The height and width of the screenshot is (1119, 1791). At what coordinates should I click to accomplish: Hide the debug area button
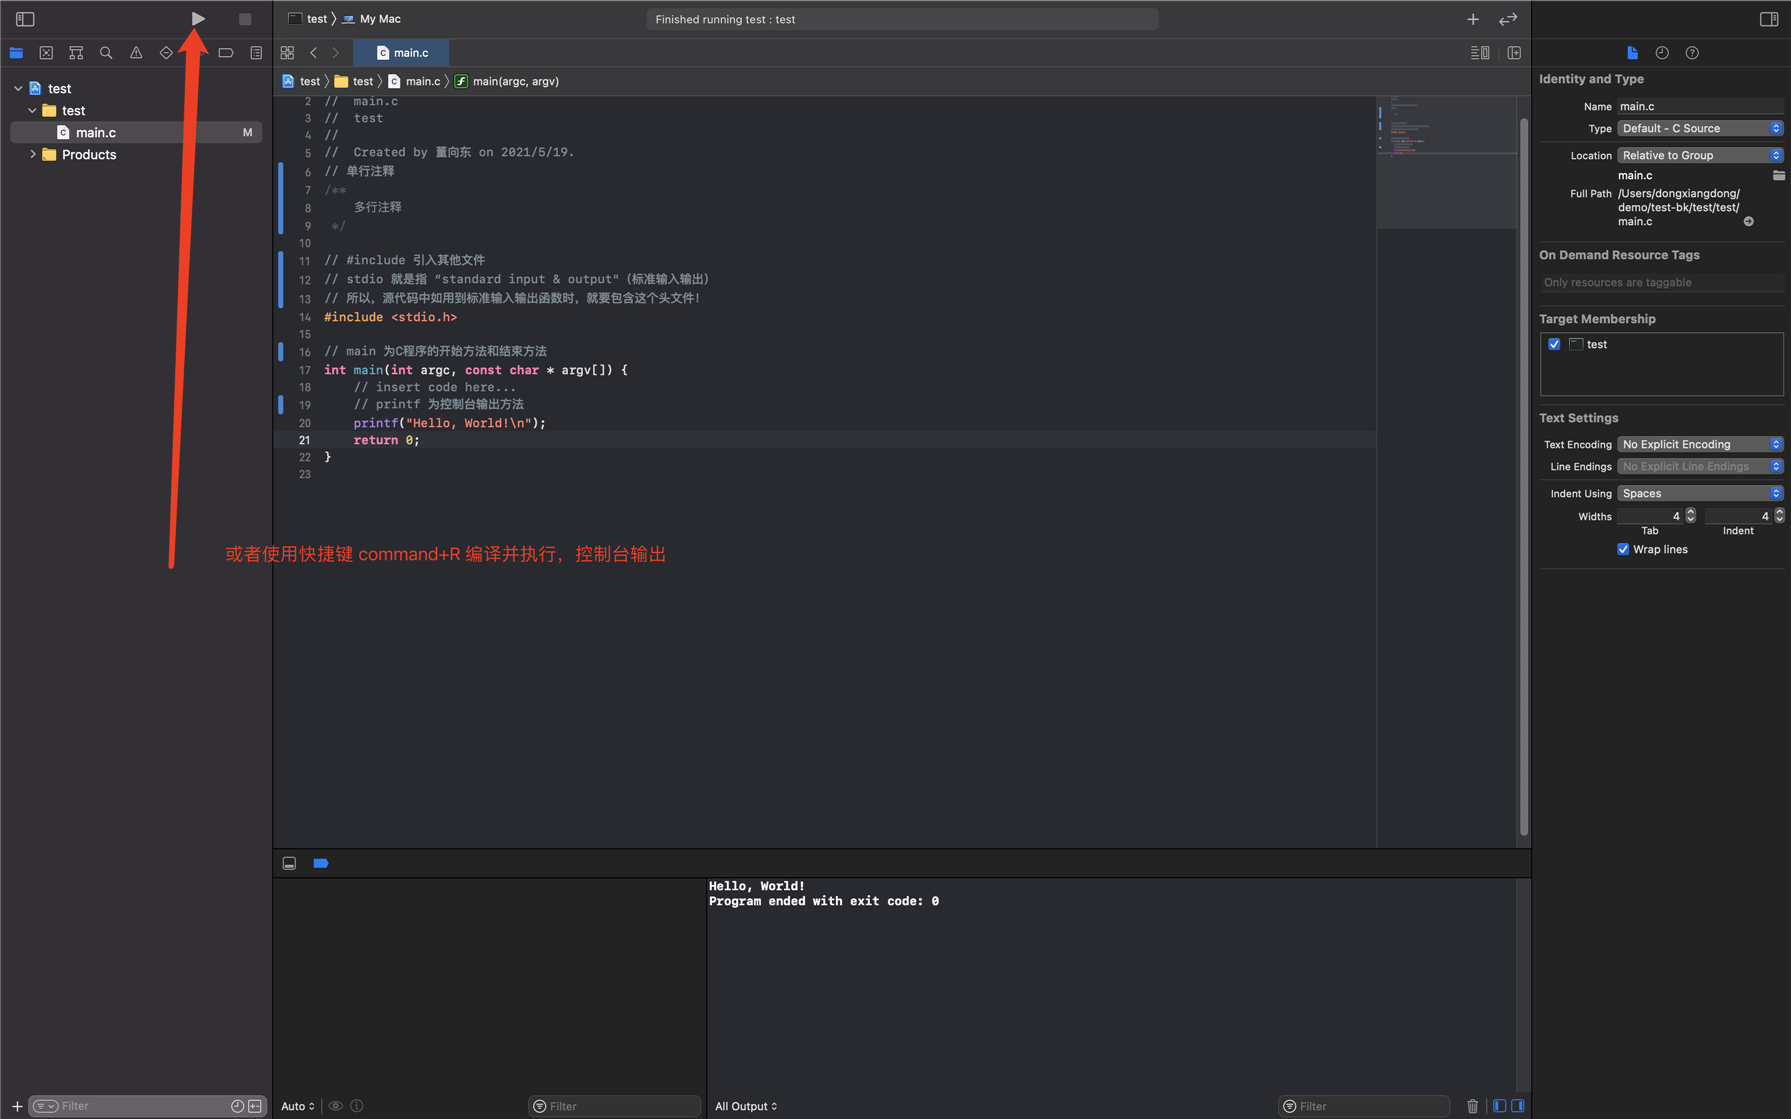coord(289,863)
